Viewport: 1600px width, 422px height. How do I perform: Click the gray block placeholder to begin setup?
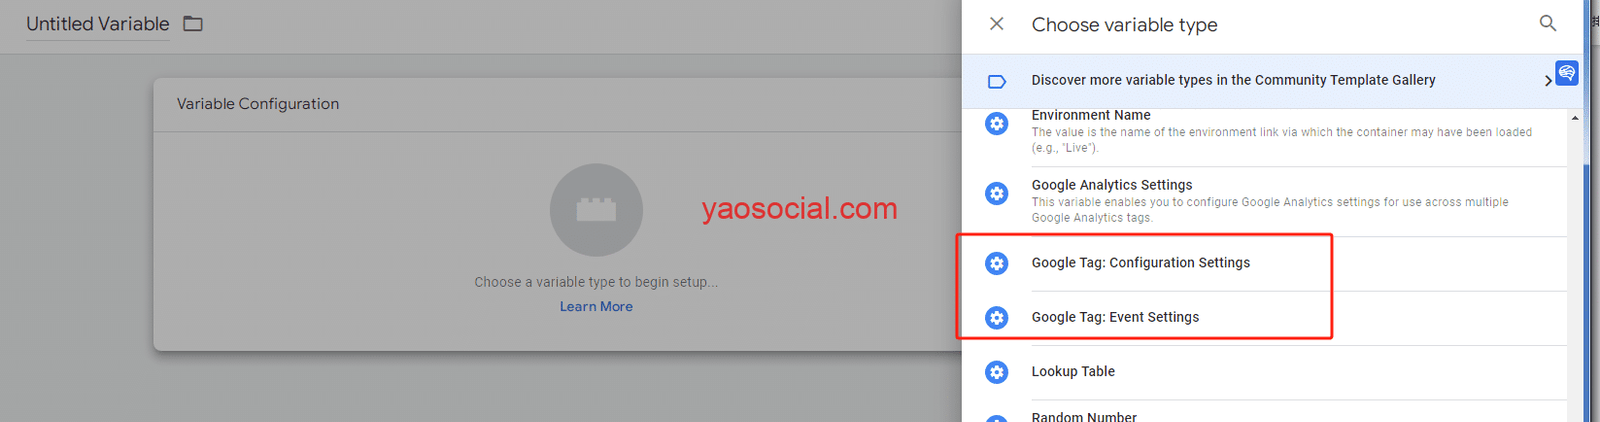(596, 210)
